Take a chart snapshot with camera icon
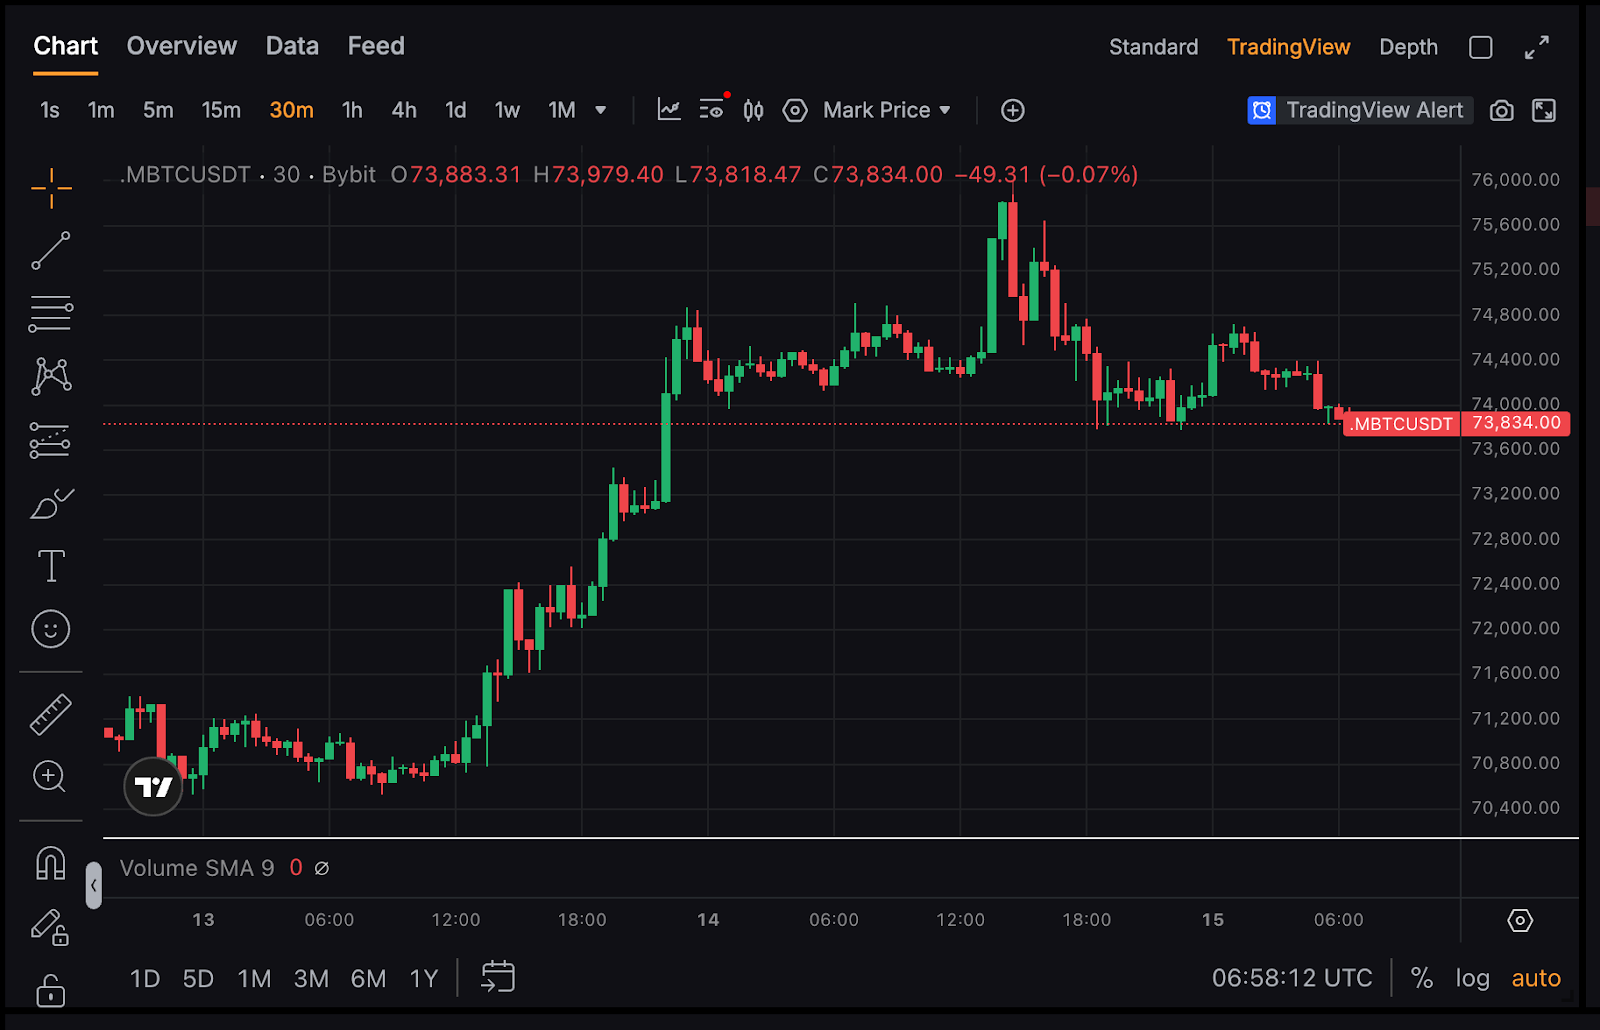The width and height of the screenshot is (1600, 1030). click(x=1501, y=110)
